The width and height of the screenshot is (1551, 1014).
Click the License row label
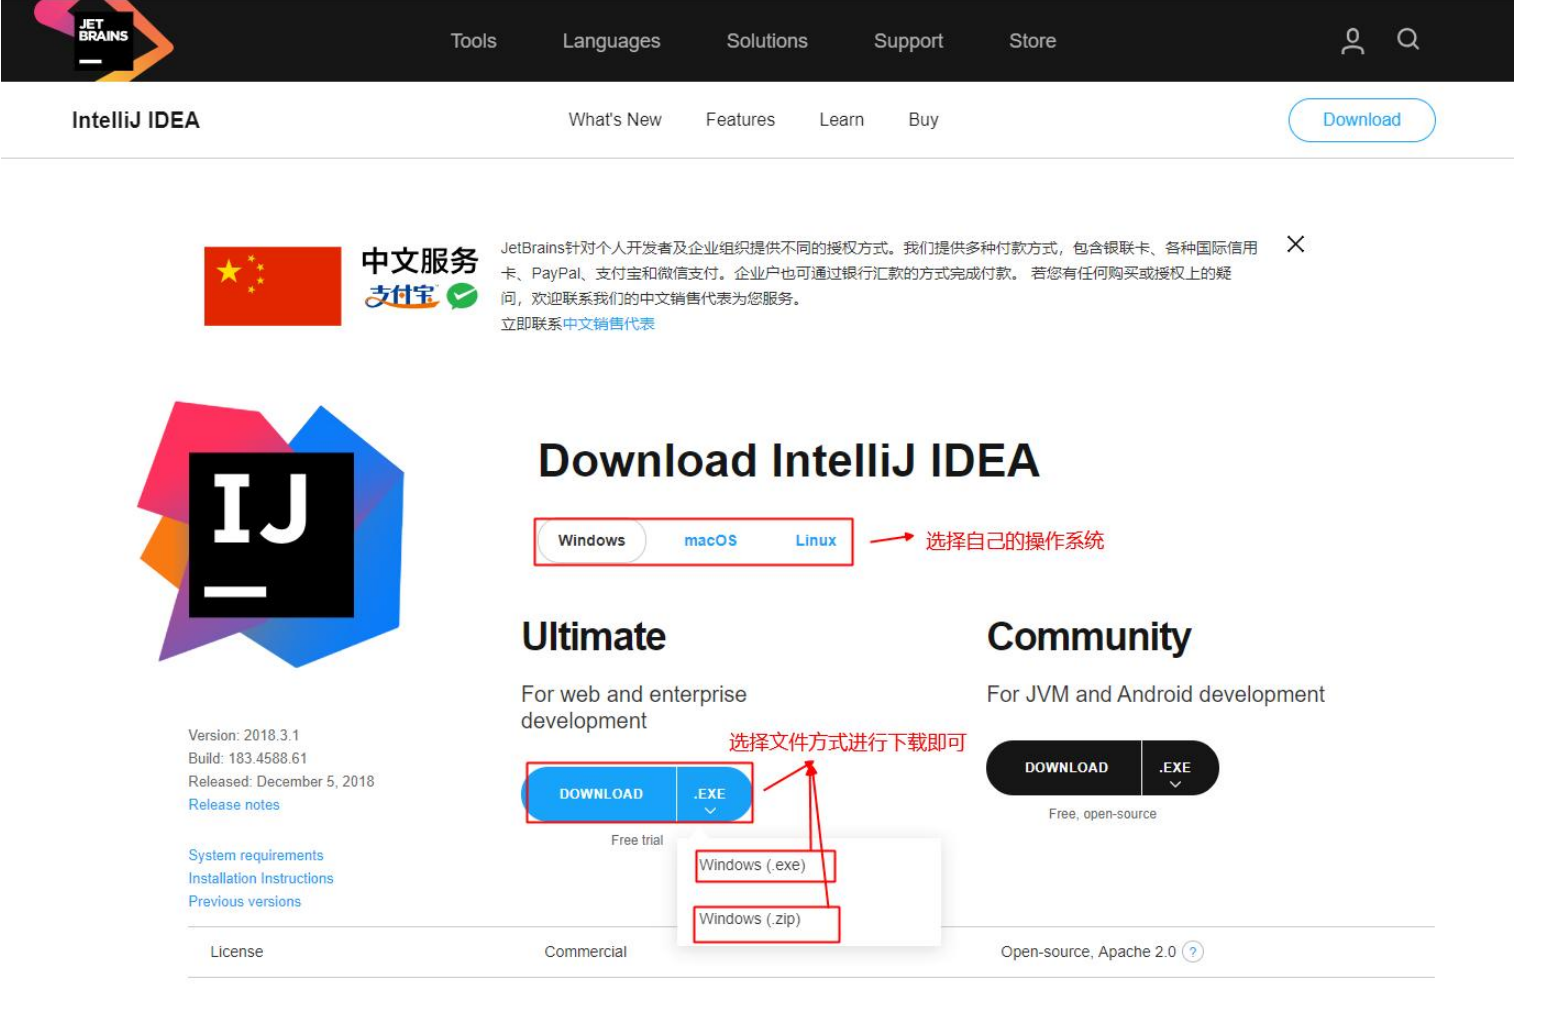point(237,952)
